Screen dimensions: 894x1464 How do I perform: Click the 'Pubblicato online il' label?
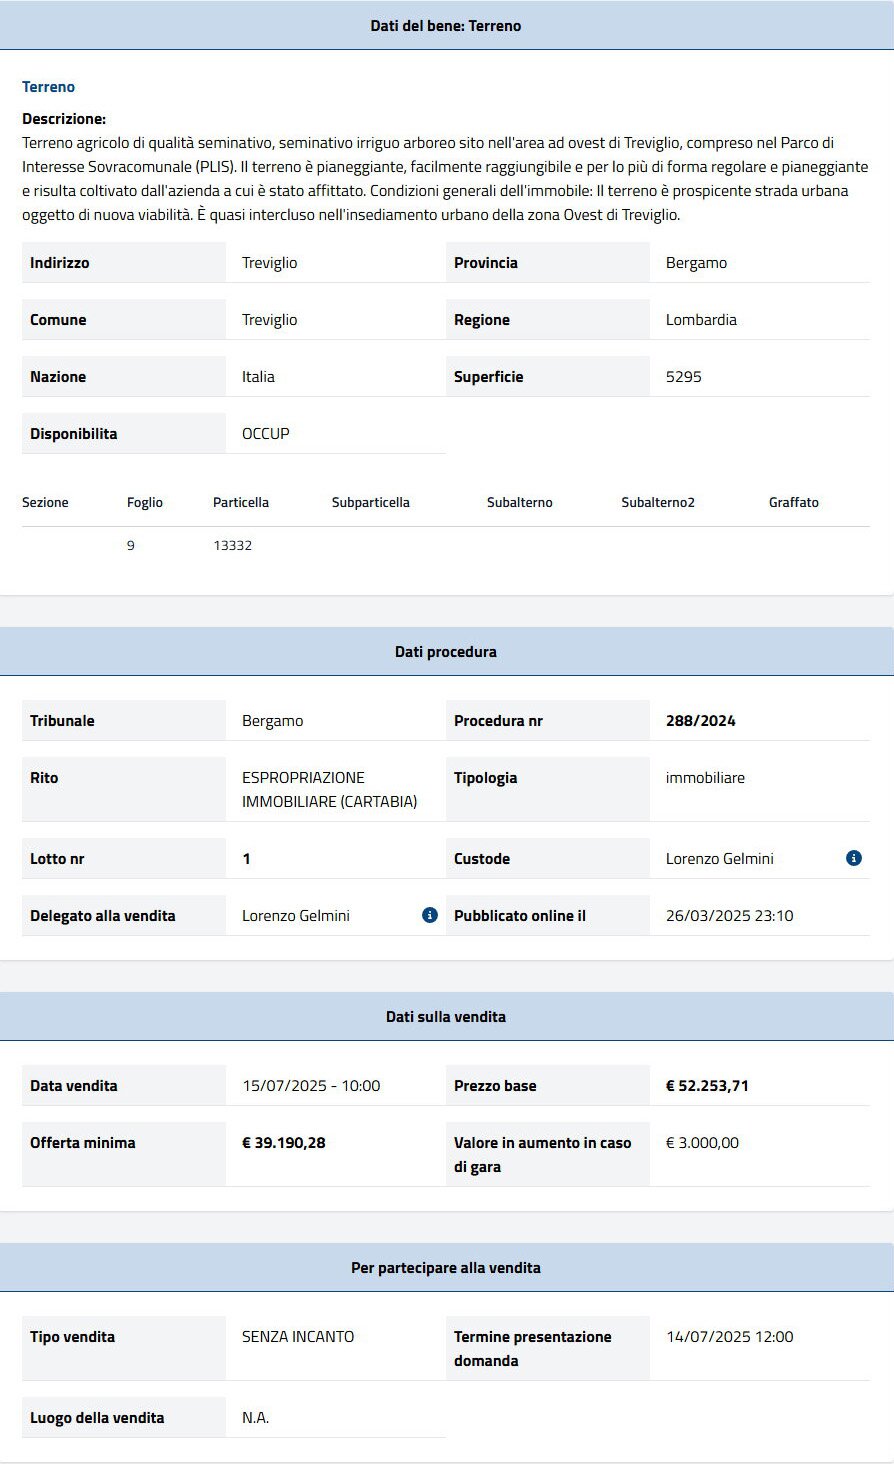pyautogui.click(x=520, y=916)
